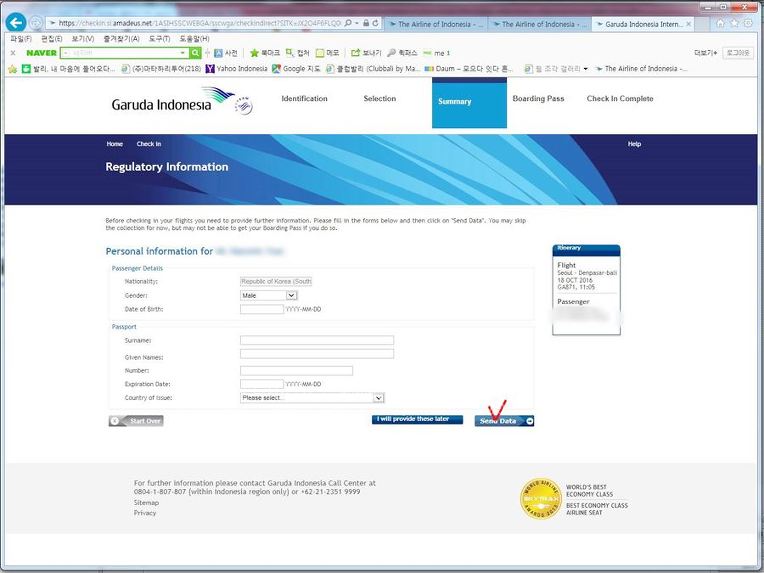Click the Nationality field

(276, 281)
